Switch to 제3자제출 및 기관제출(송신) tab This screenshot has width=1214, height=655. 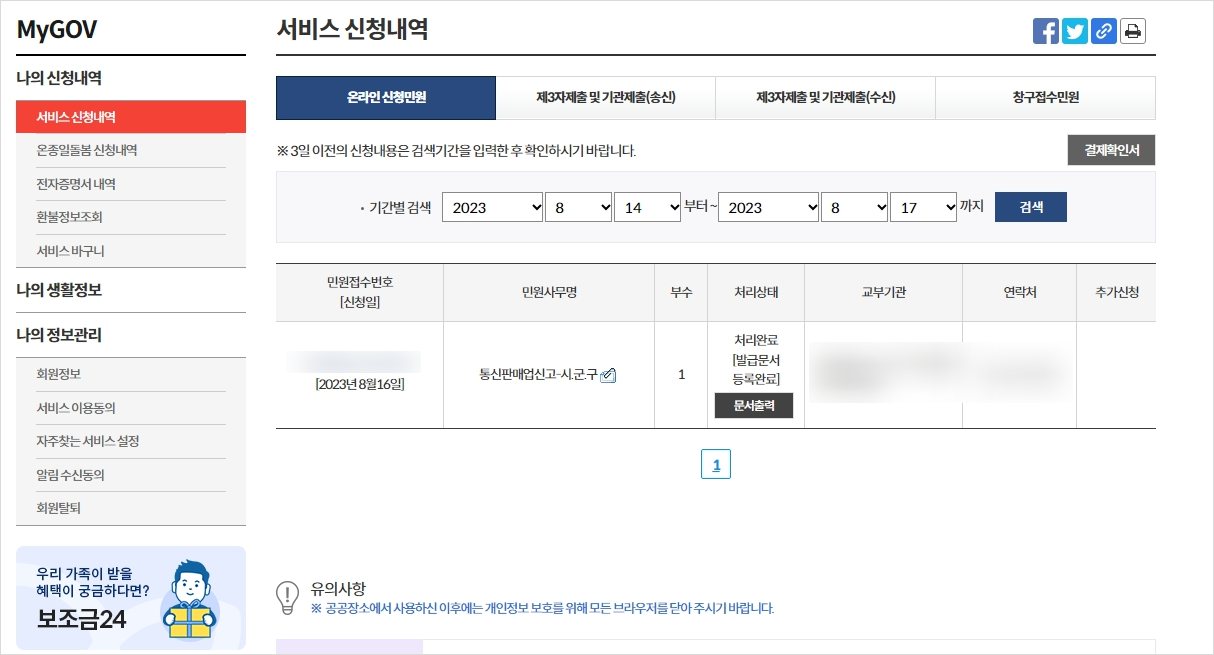coord(605,98)
